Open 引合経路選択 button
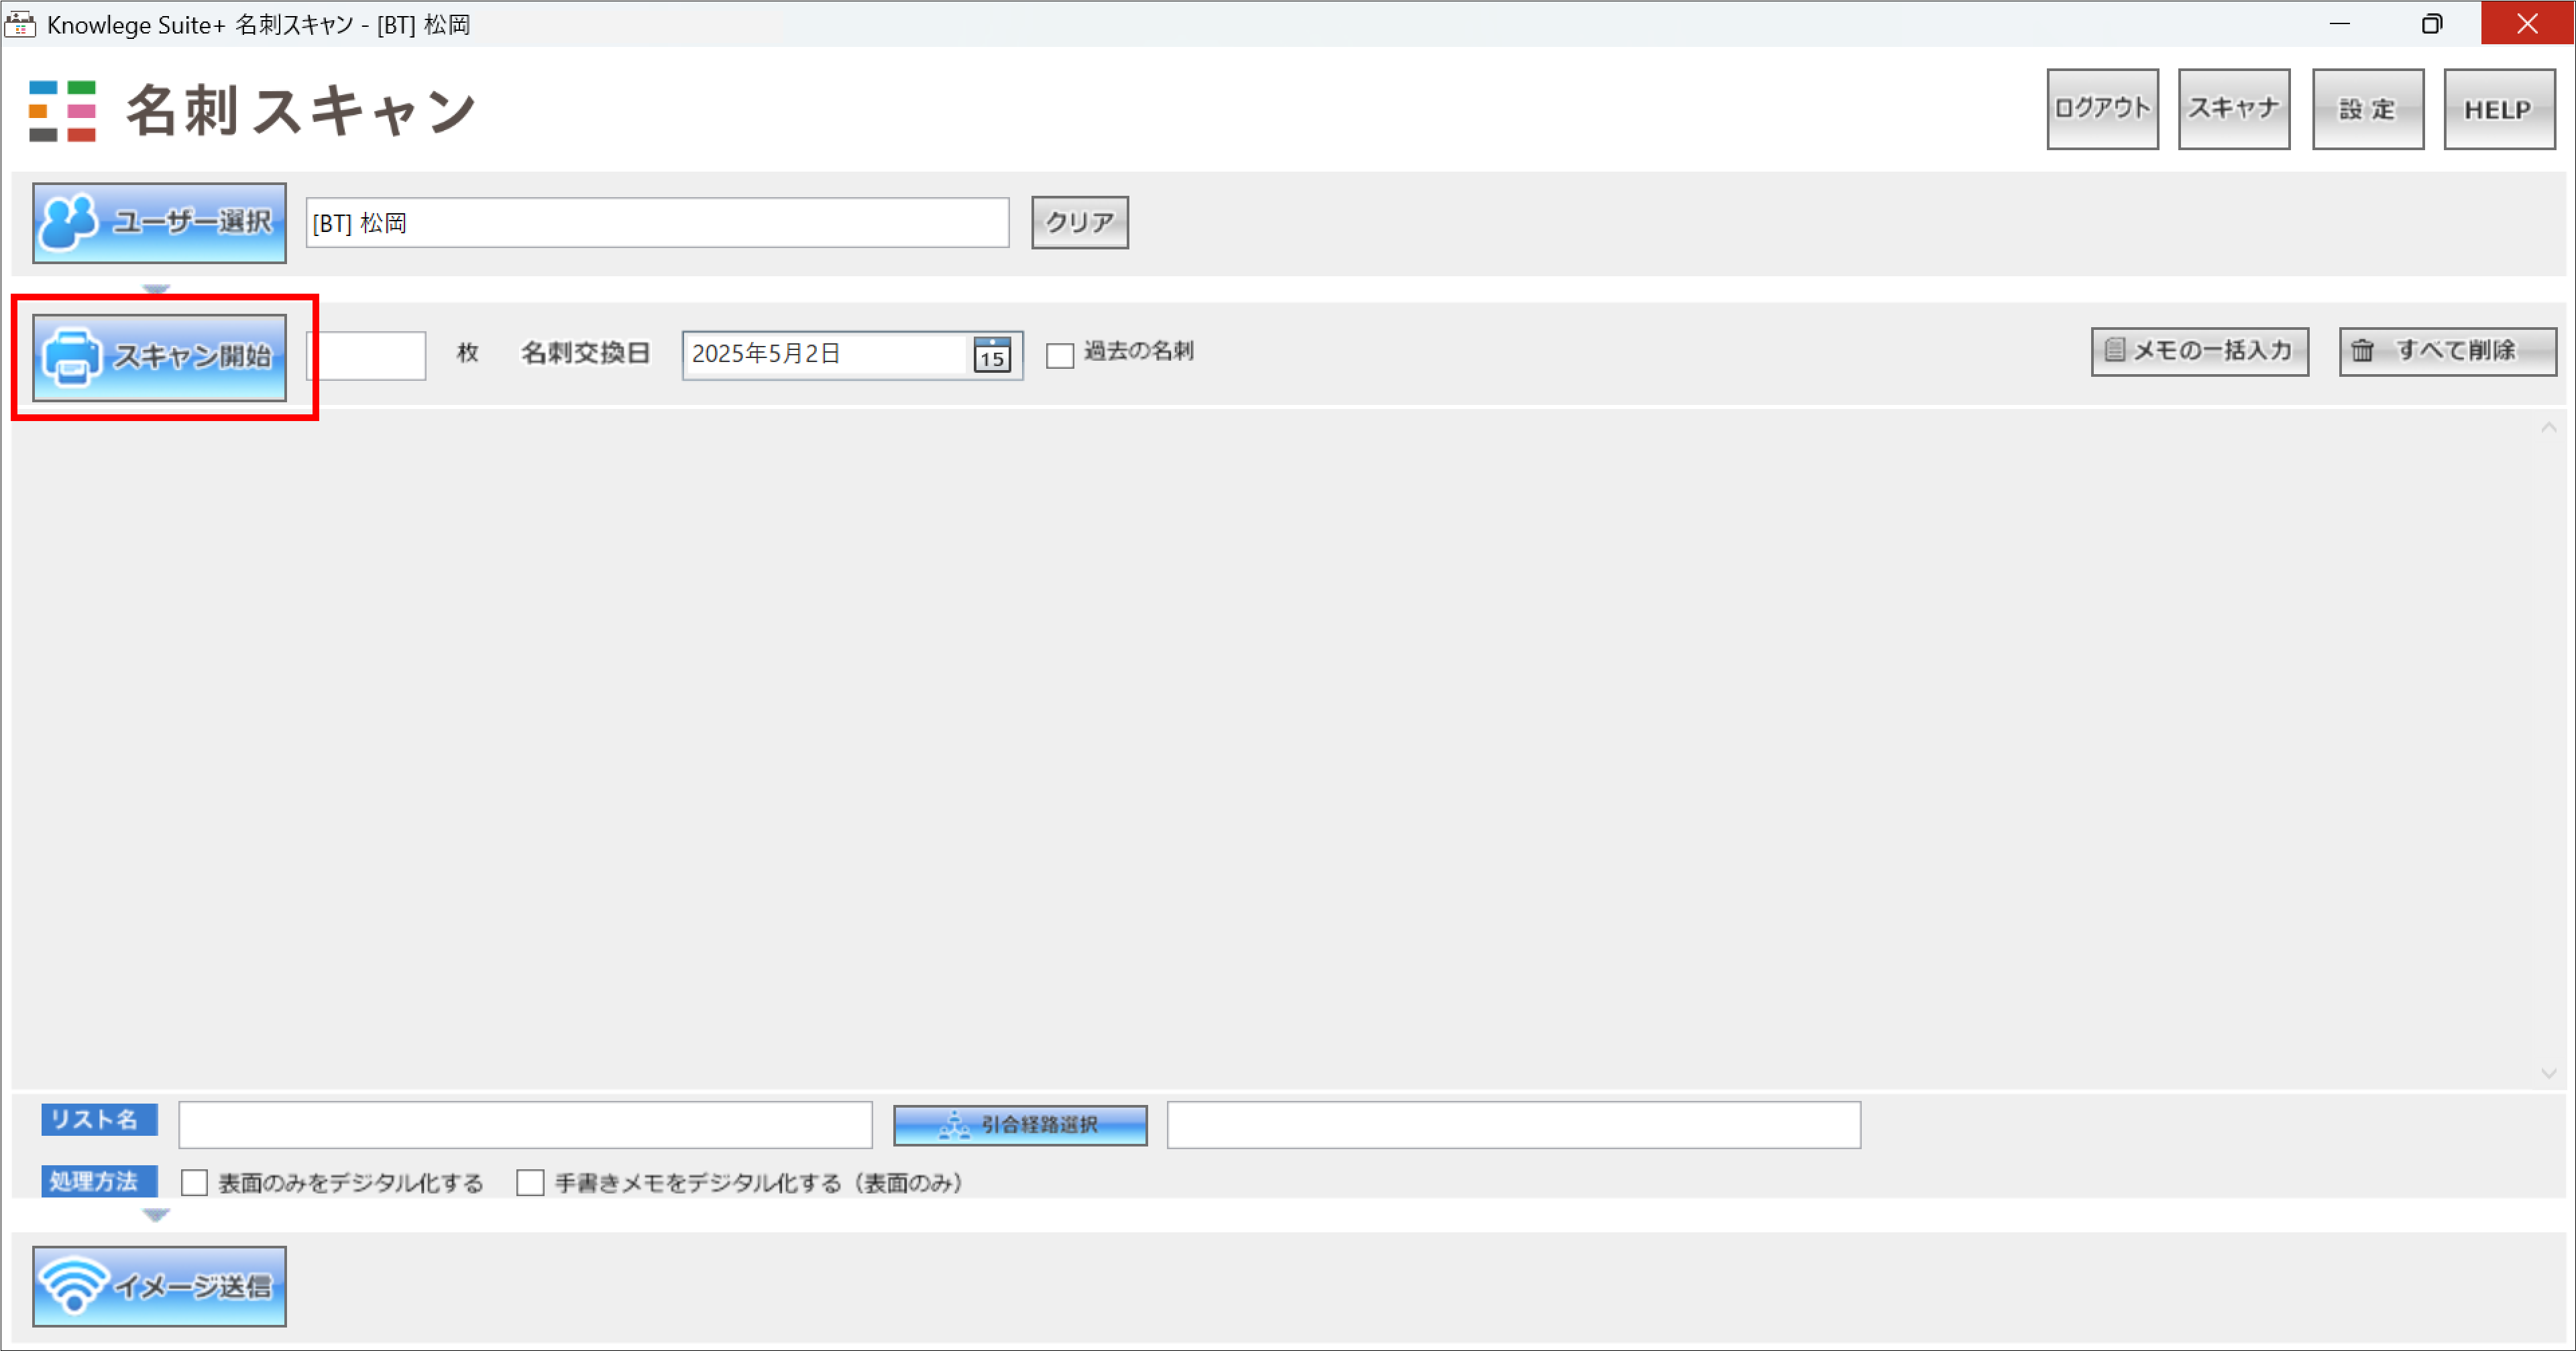Viewport: 2576px width, 1351px height. 1020,1125
